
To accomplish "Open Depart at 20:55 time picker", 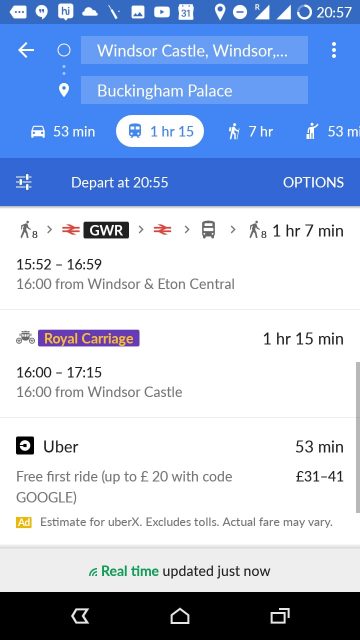I will [x=120, y=182].
